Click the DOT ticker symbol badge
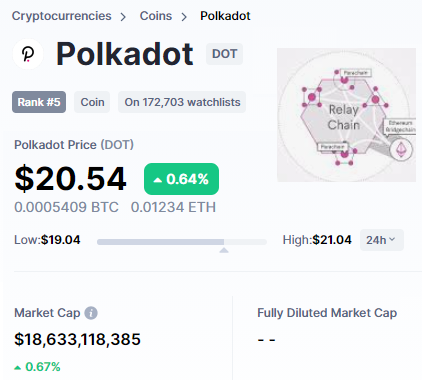This screenshot has width=422, height=381. point(224,54)
